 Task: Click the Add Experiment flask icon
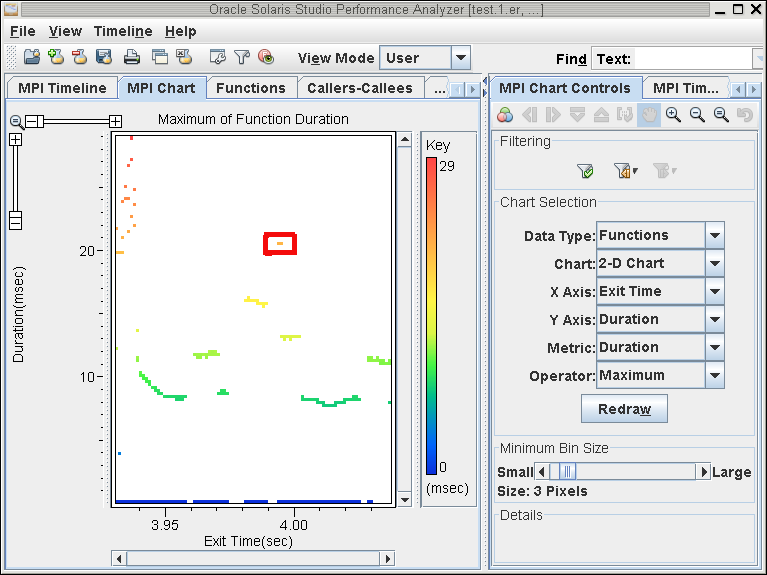(56, 57)
